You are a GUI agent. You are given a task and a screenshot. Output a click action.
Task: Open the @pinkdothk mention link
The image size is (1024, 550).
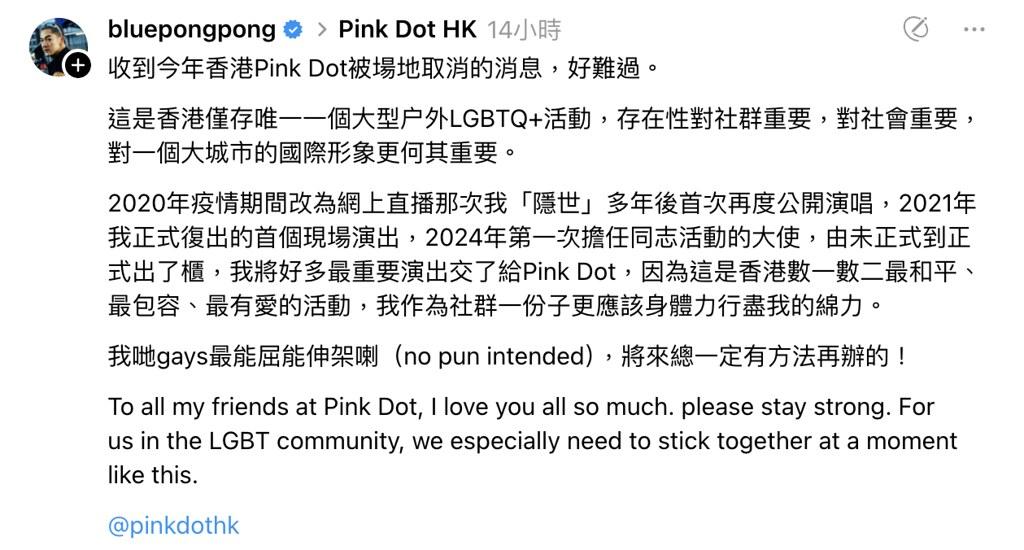(173, 525)
